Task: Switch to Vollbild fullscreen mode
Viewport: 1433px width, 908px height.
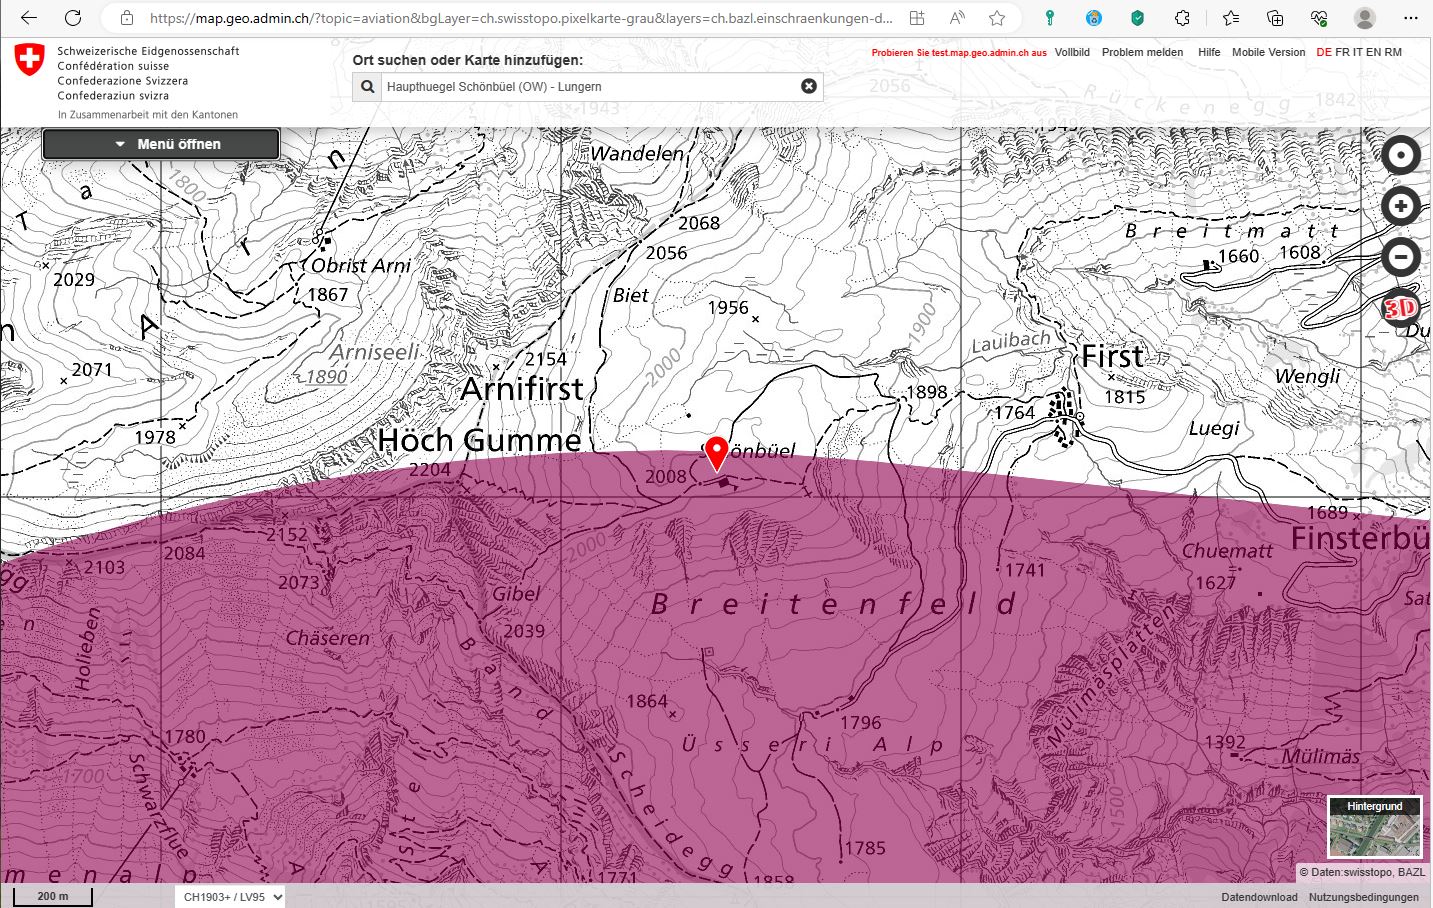Action: tap(1072, 52)
